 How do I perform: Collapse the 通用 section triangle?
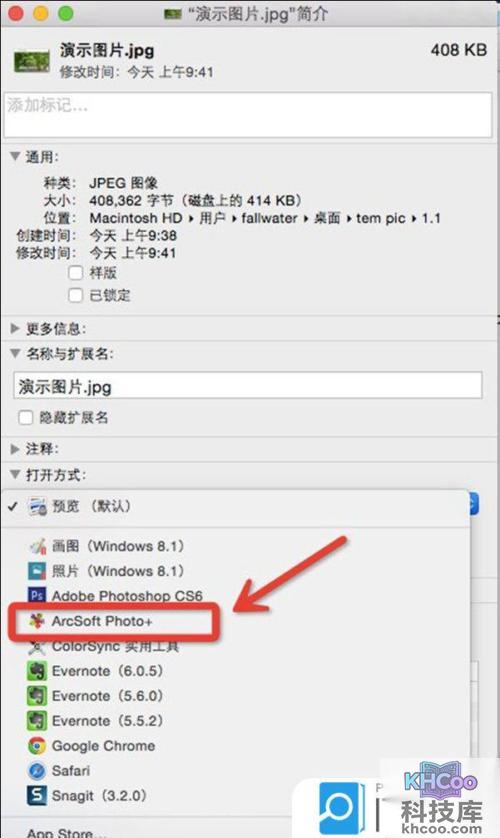coord(15,156)
